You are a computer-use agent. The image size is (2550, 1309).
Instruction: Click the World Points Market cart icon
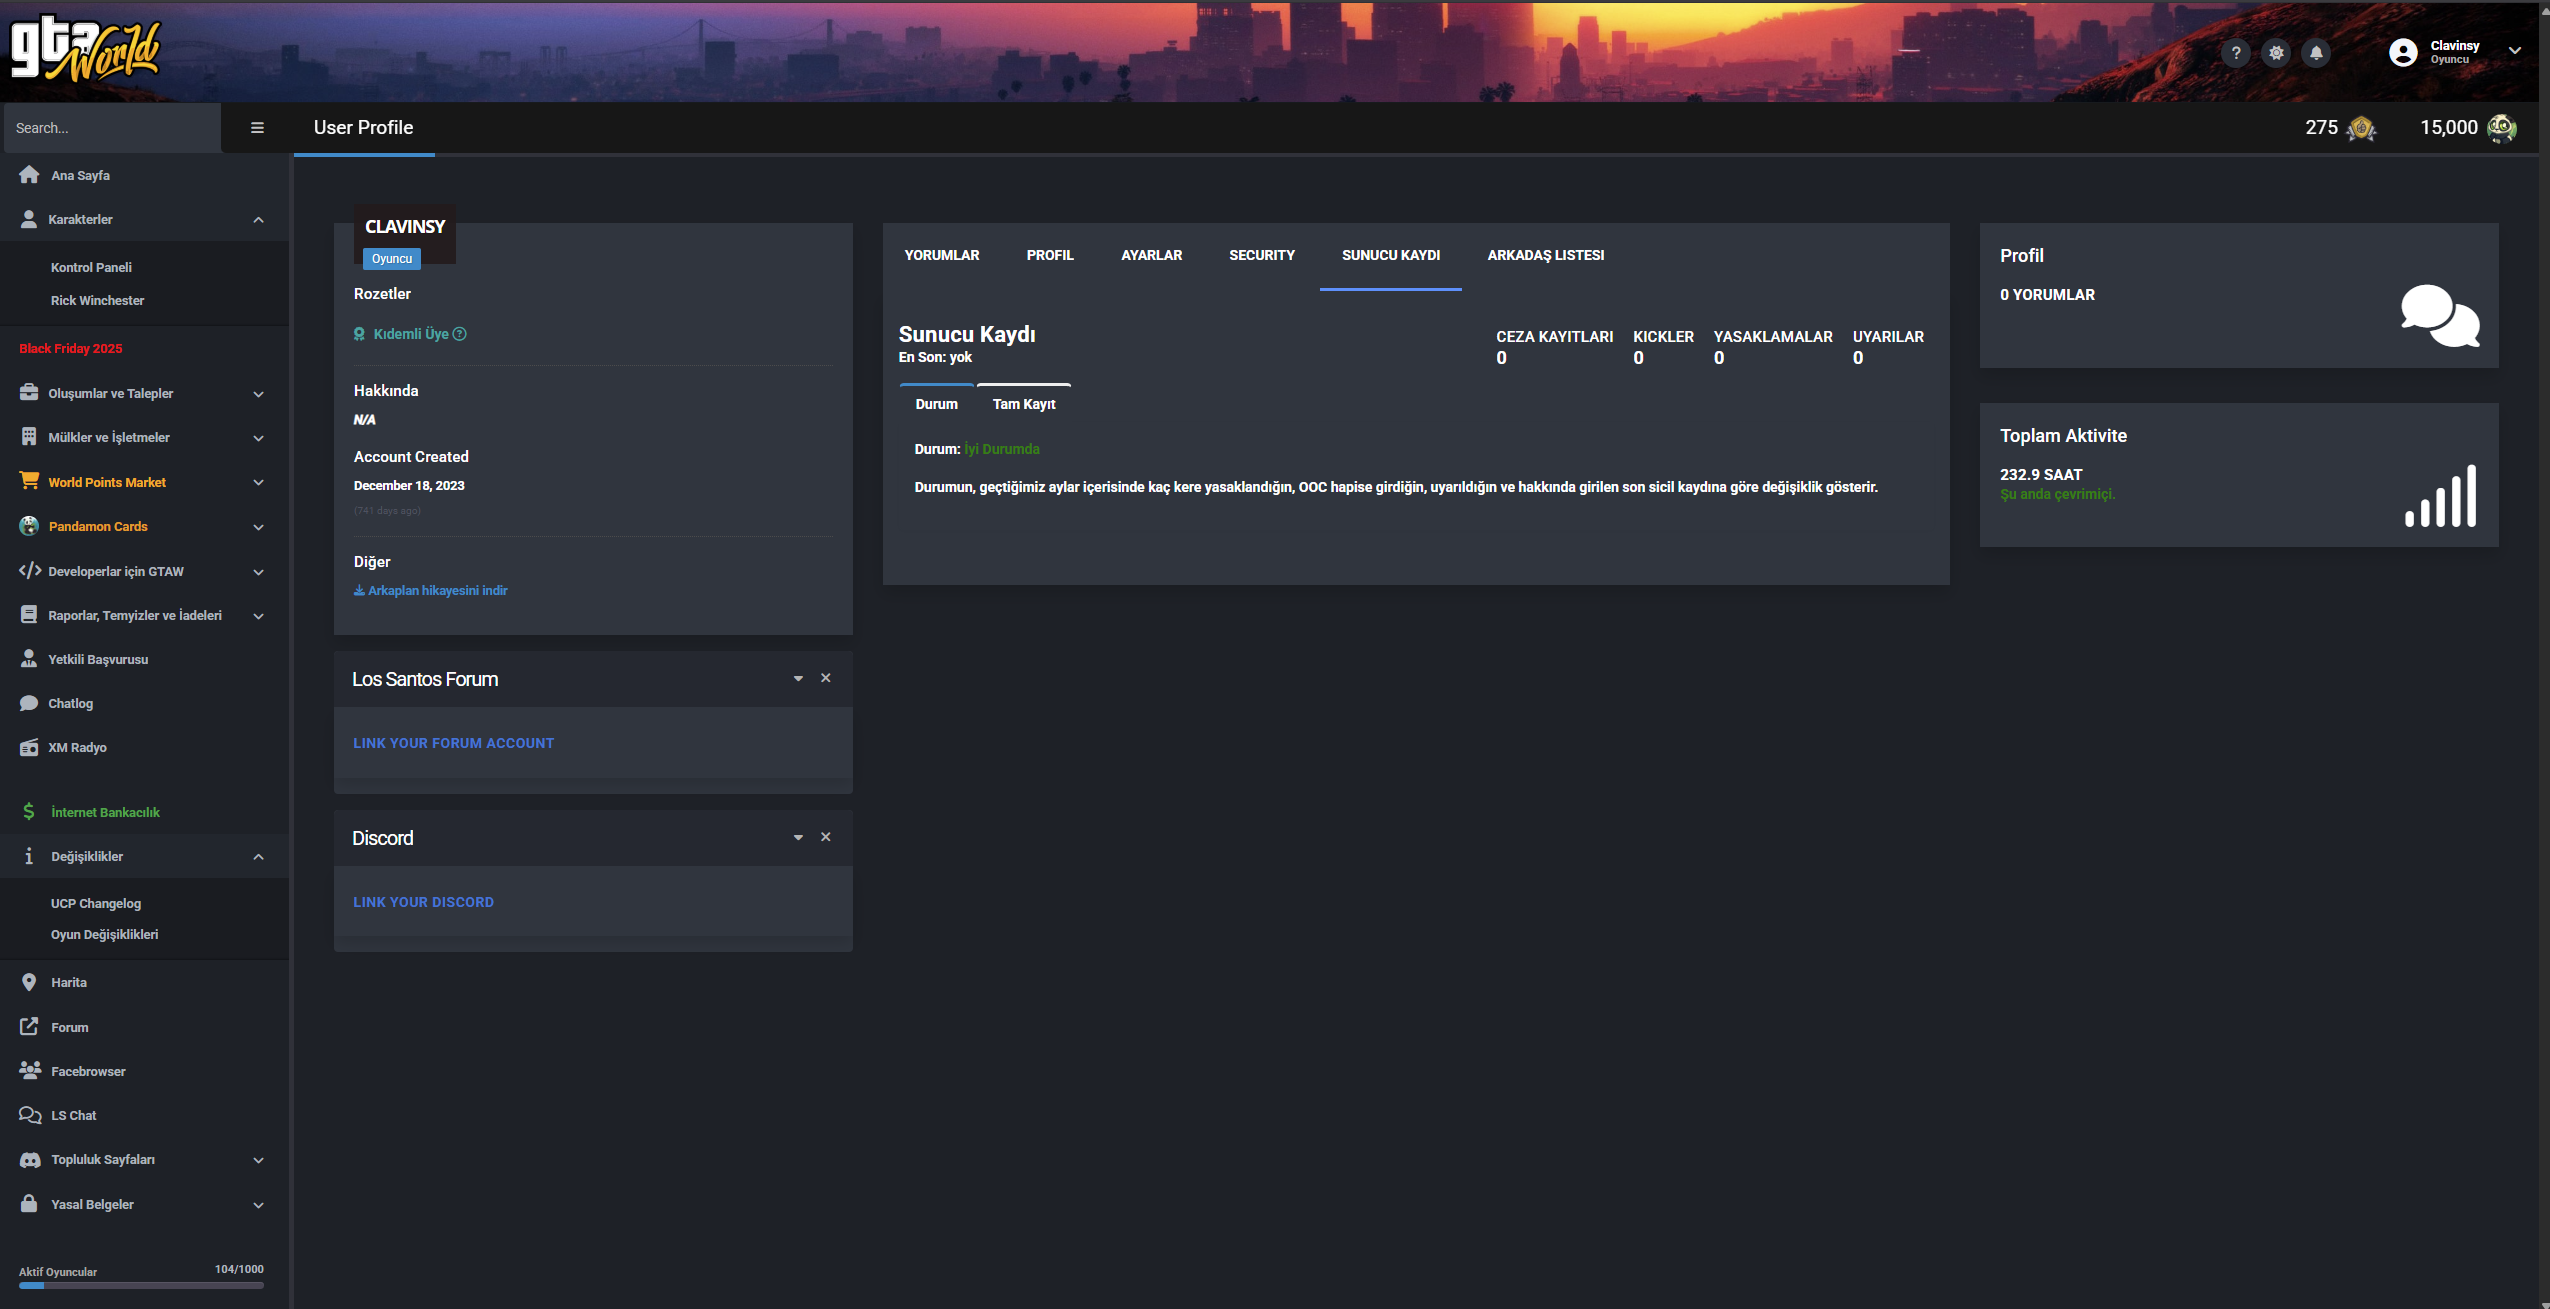click(x=29, y=480)
